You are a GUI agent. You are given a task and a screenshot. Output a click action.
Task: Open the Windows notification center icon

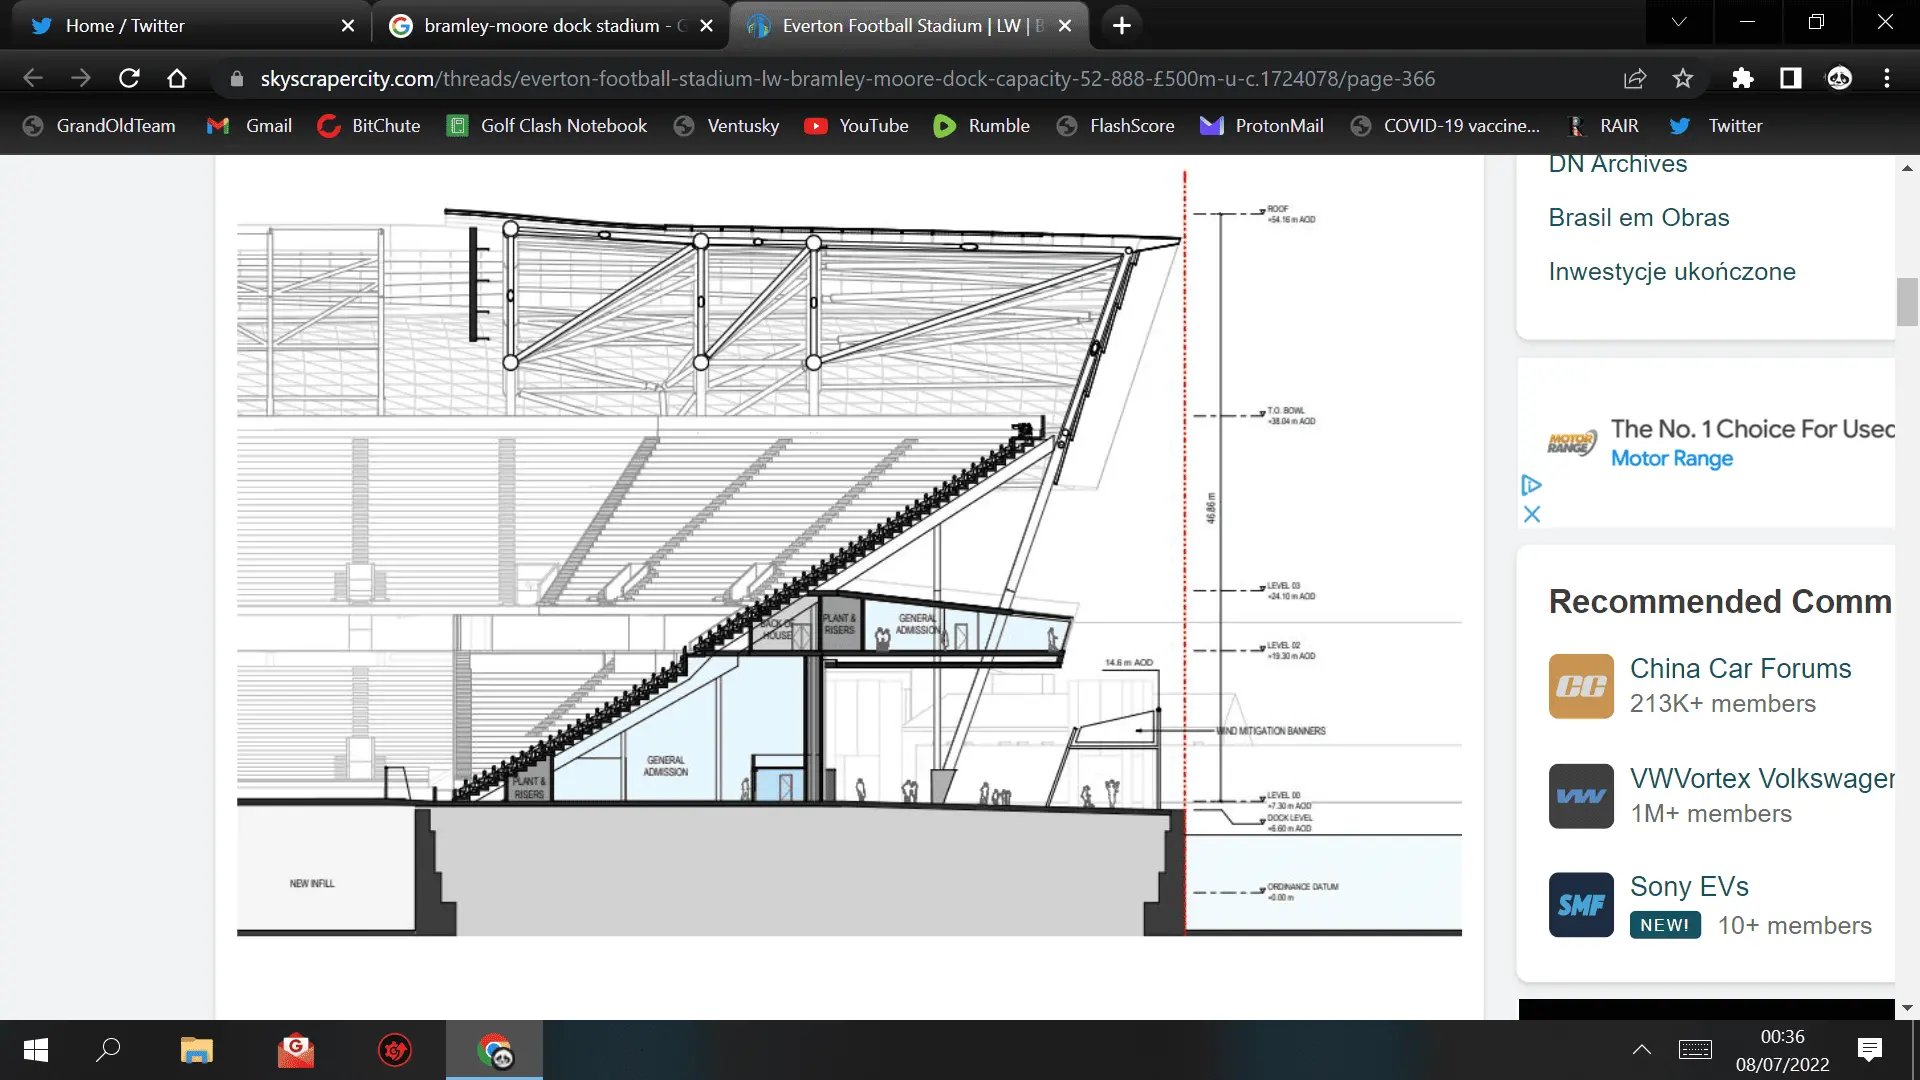point(1869,1049)
